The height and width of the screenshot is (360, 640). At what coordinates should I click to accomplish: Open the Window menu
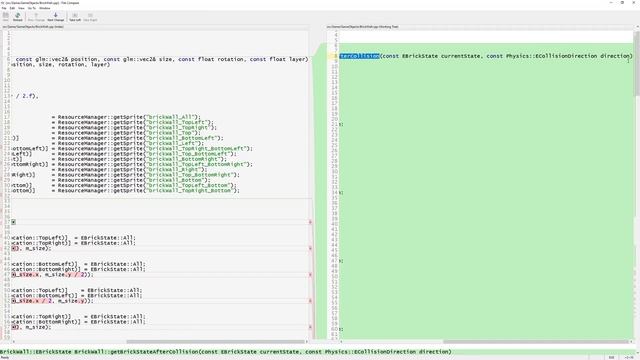pyautogui.click(x=44, y=8)
